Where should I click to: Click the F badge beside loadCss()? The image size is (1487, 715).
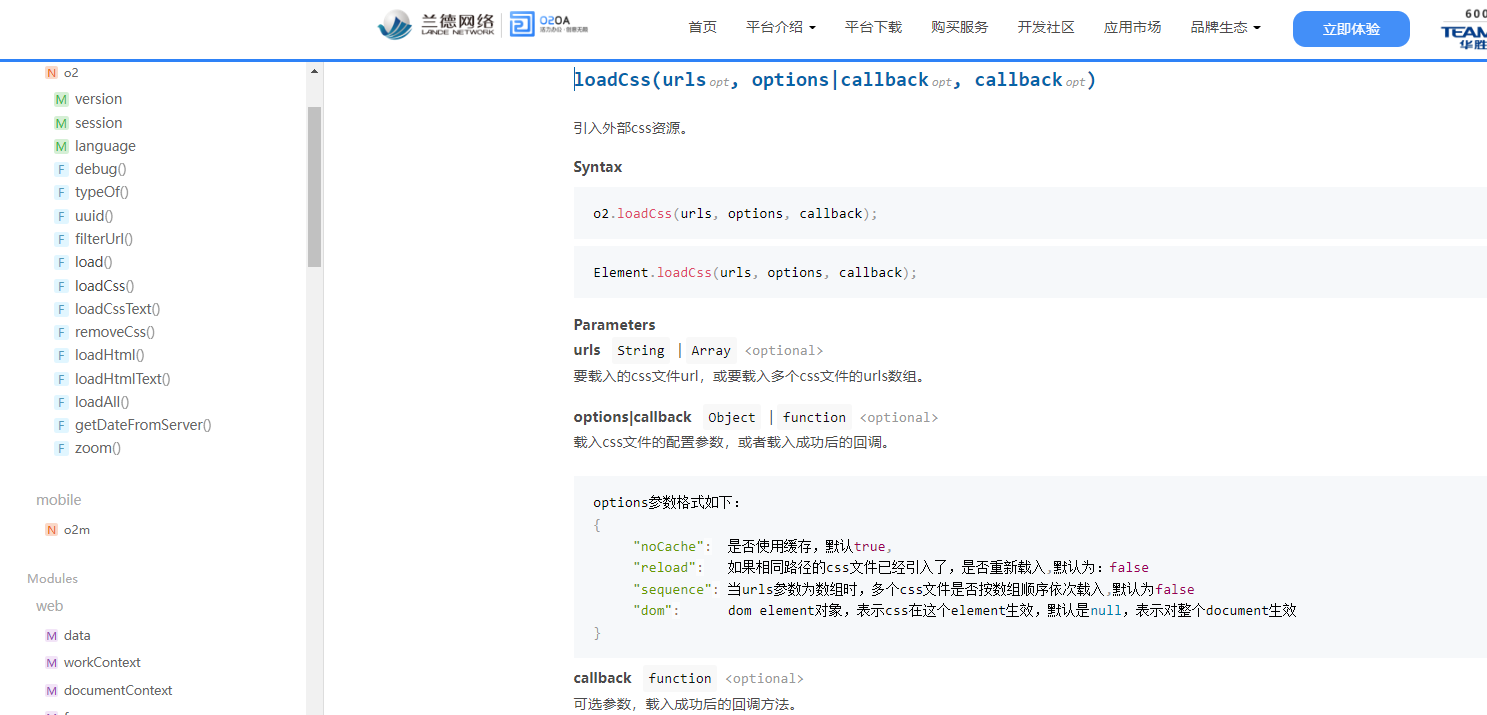(61, 286)
